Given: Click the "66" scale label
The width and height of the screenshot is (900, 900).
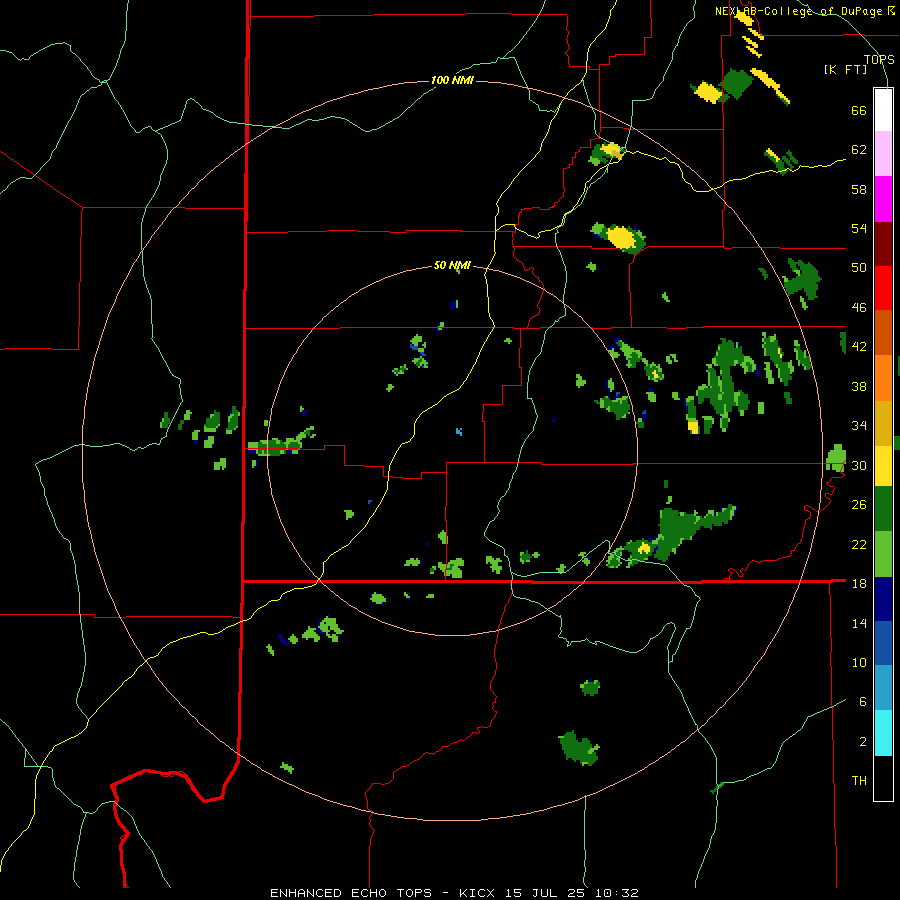Looking at the screenshot, I should pyautogui.click(x=859, y=111).
